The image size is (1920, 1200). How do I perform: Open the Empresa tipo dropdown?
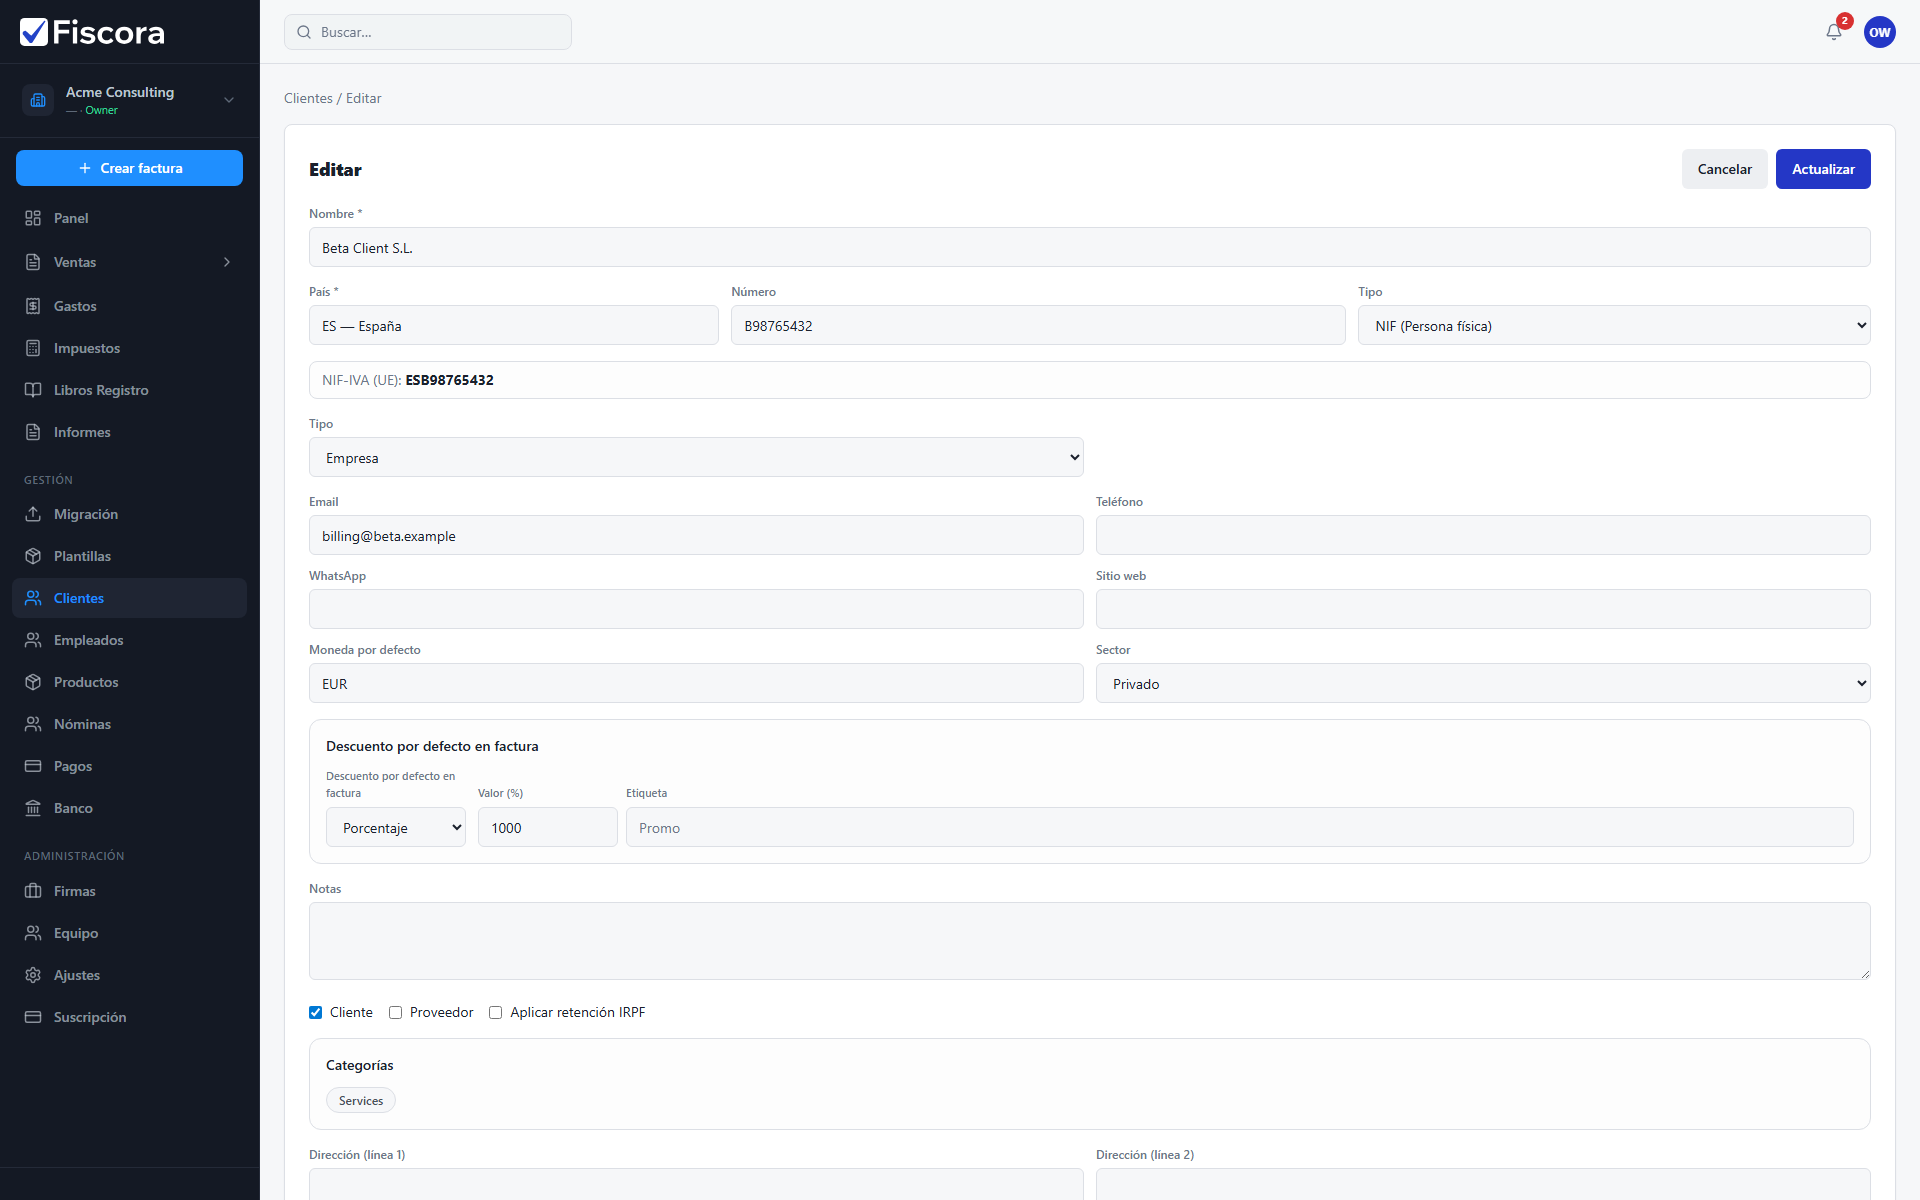click(x=696, y=457)
